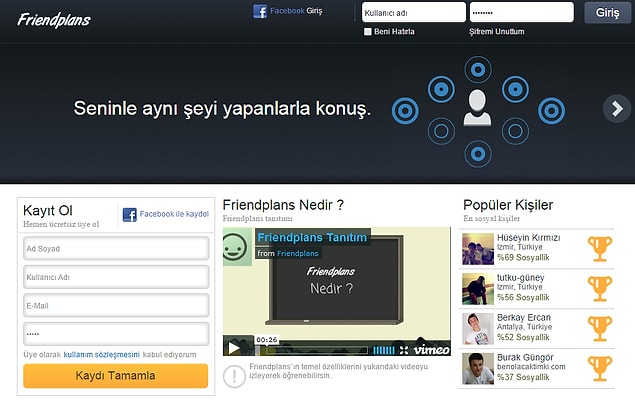Click the Antalya, Türkiye location text
635x401 pixels.
[x=524, y=327]
